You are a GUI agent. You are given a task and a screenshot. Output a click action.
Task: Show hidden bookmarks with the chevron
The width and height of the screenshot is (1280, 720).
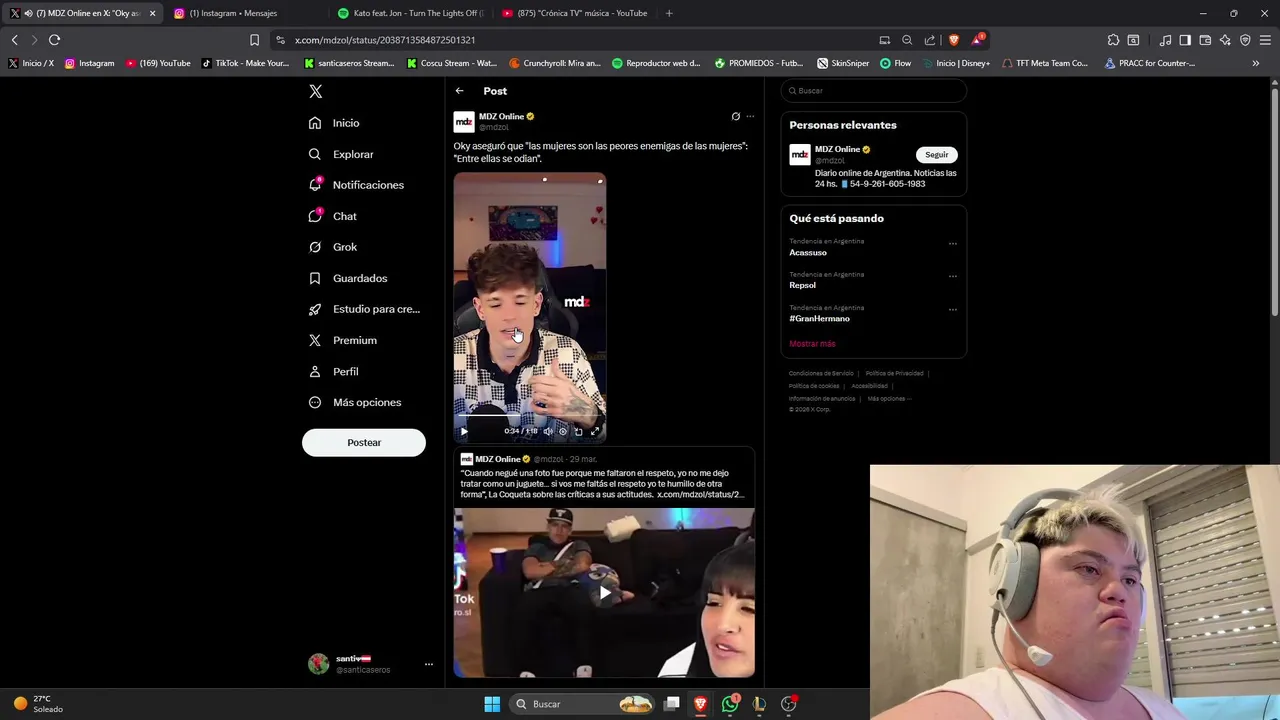tap(1256, 63)
